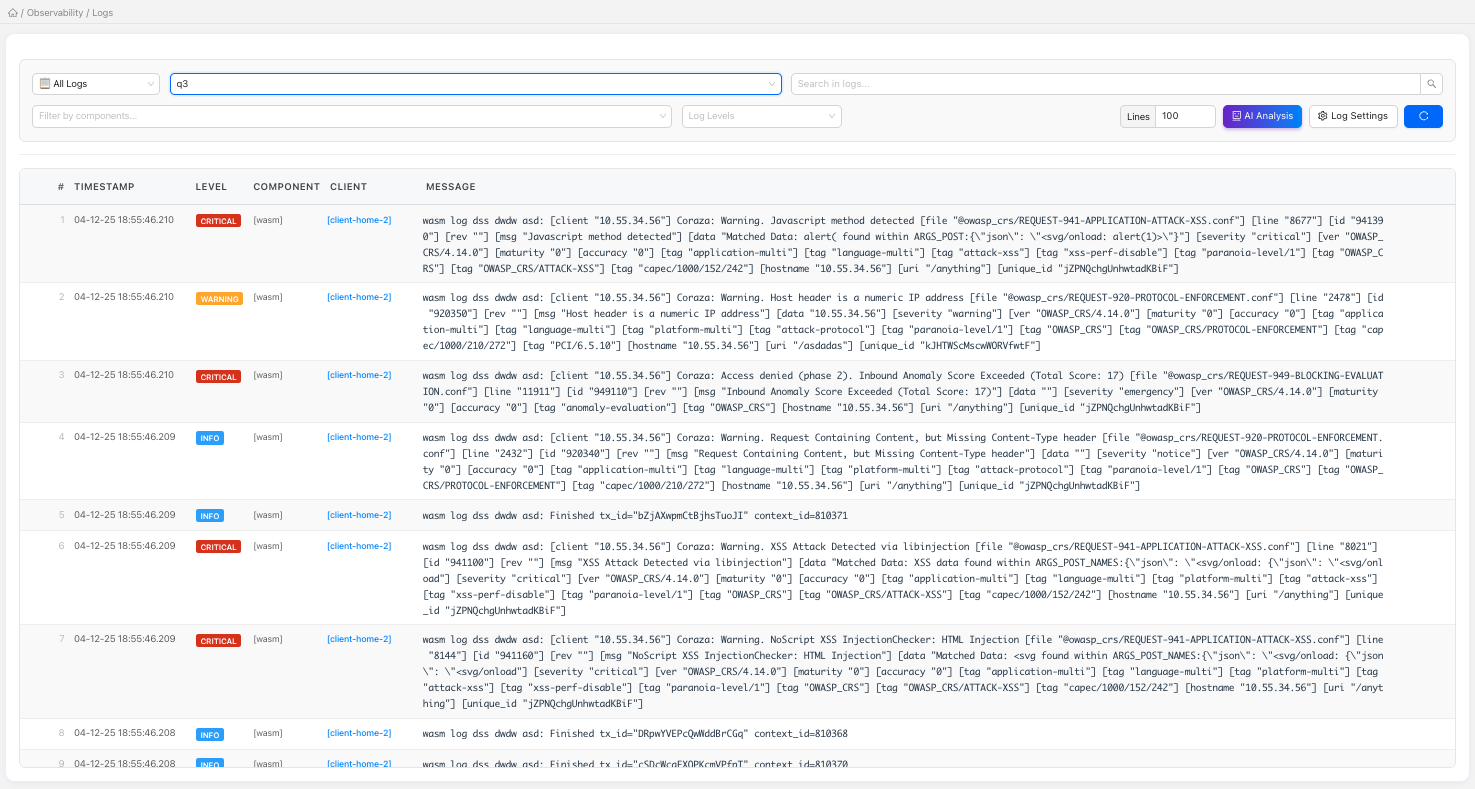Open the Log Levels dropdown
The height and width of the screenshot is (789, 1475).
coord(760,116)
